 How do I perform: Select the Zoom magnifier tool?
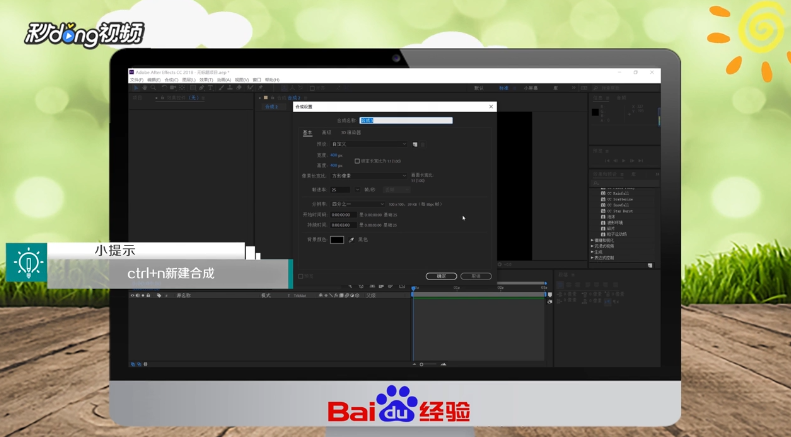tap(153, 88)
